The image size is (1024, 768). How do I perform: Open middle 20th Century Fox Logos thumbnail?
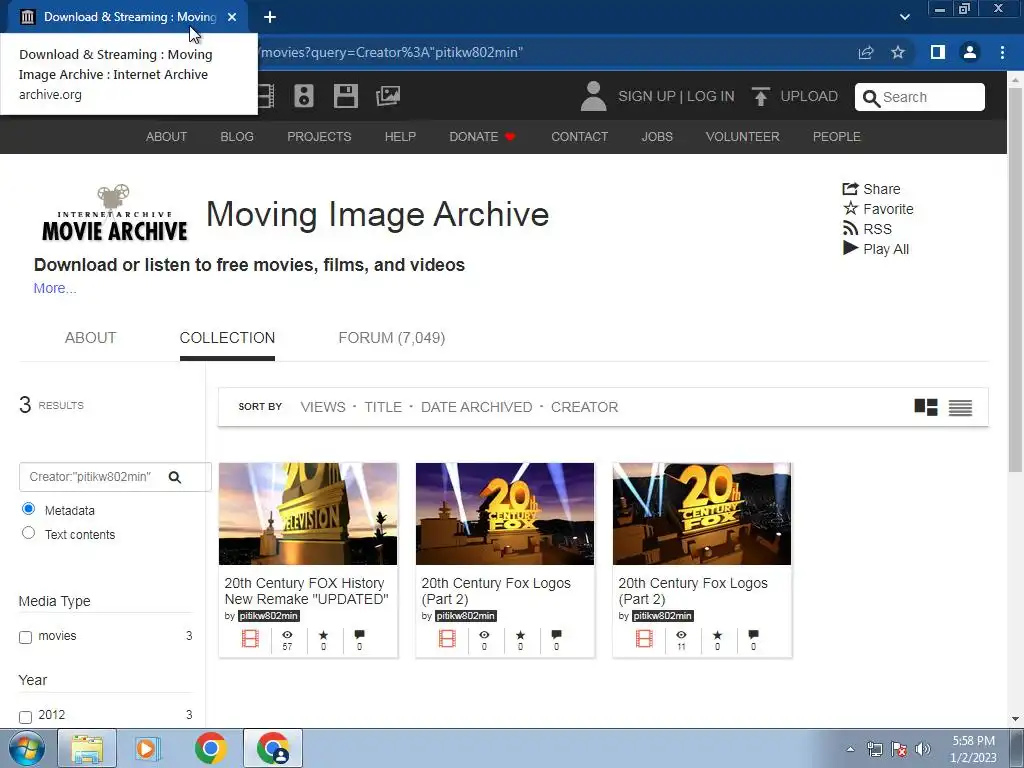point(505,514)
